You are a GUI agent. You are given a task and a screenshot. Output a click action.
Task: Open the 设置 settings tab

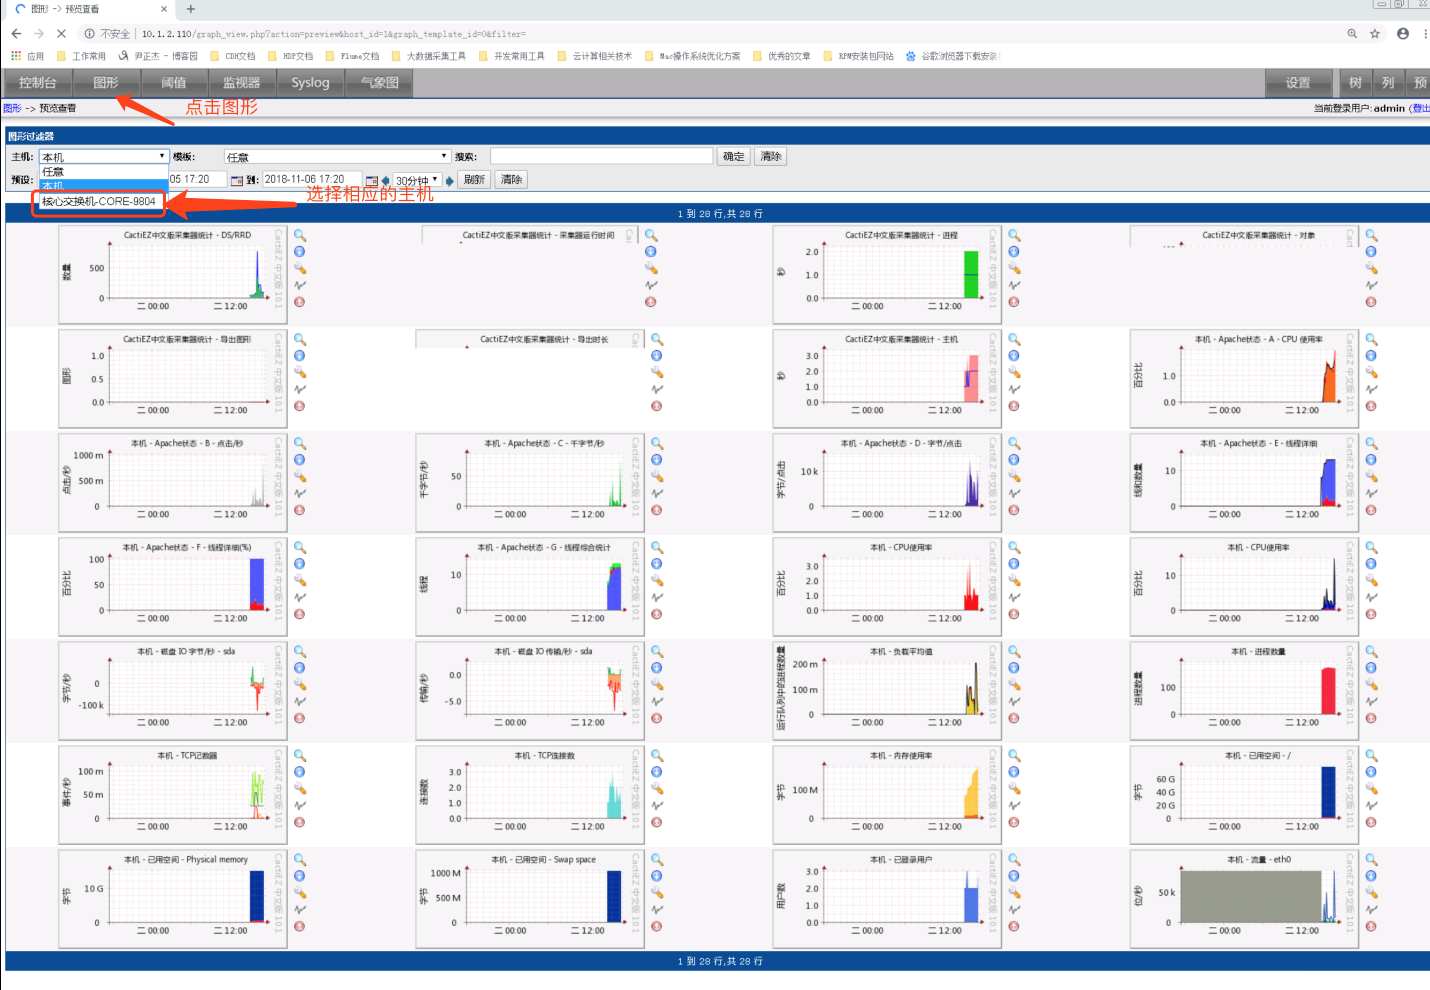[1298, 83]
